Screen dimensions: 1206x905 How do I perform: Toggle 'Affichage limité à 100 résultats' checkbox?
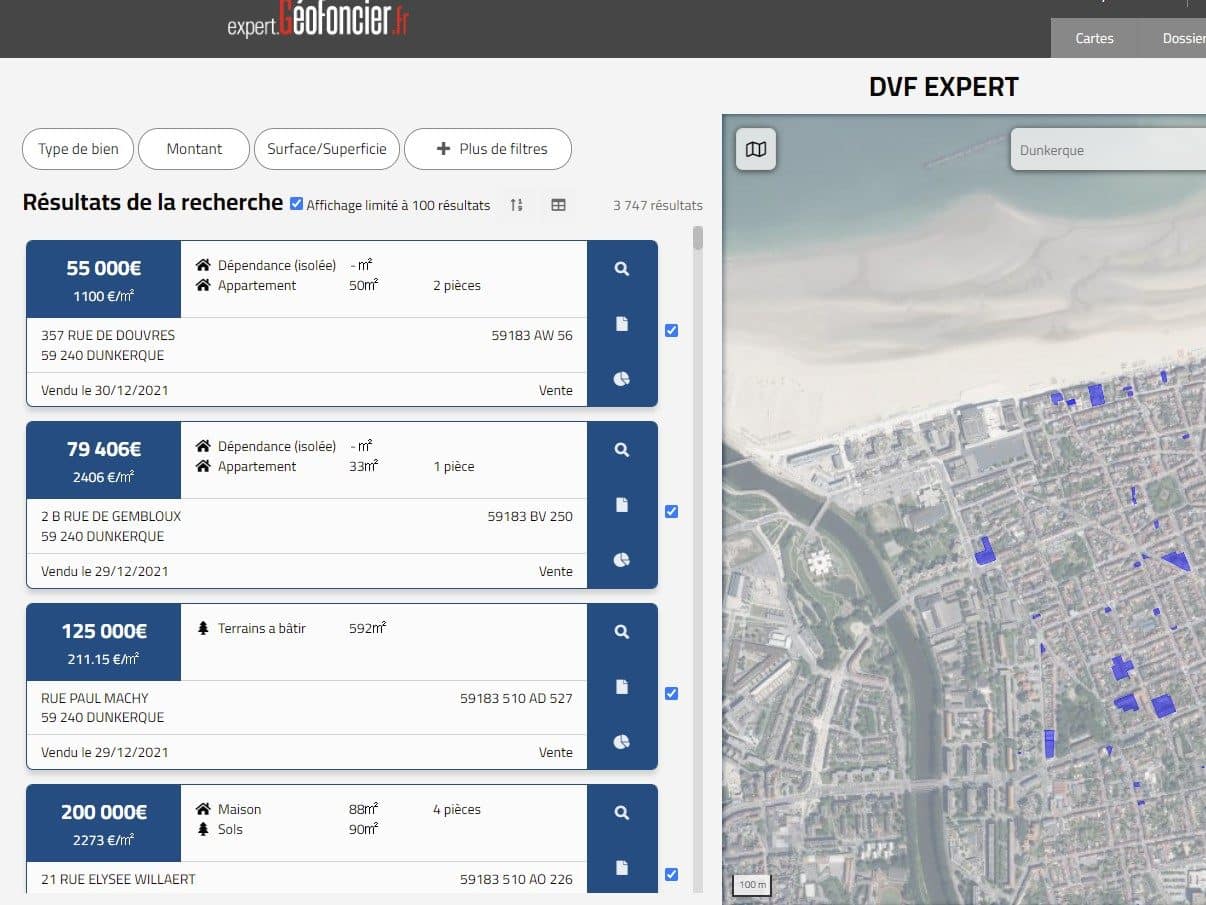pyautogui.click(x=296, y=204)
